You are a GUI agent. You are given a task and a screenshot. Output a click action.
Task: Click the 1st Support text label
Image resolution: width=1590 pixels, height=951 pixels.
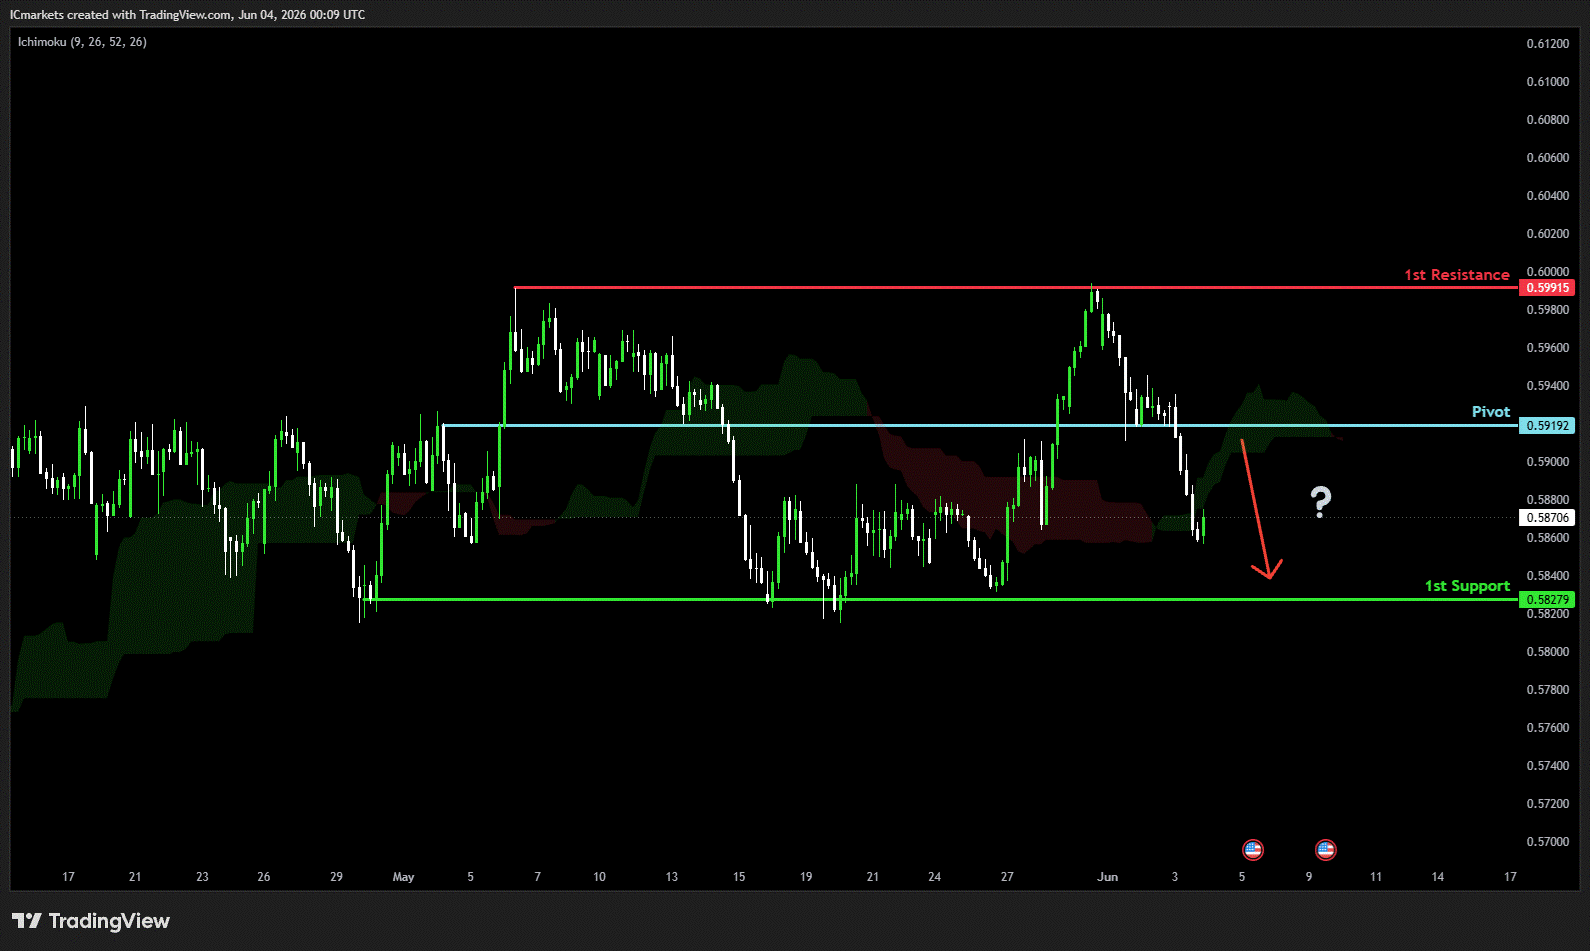pyautogui.click(x=1467, y=586)
